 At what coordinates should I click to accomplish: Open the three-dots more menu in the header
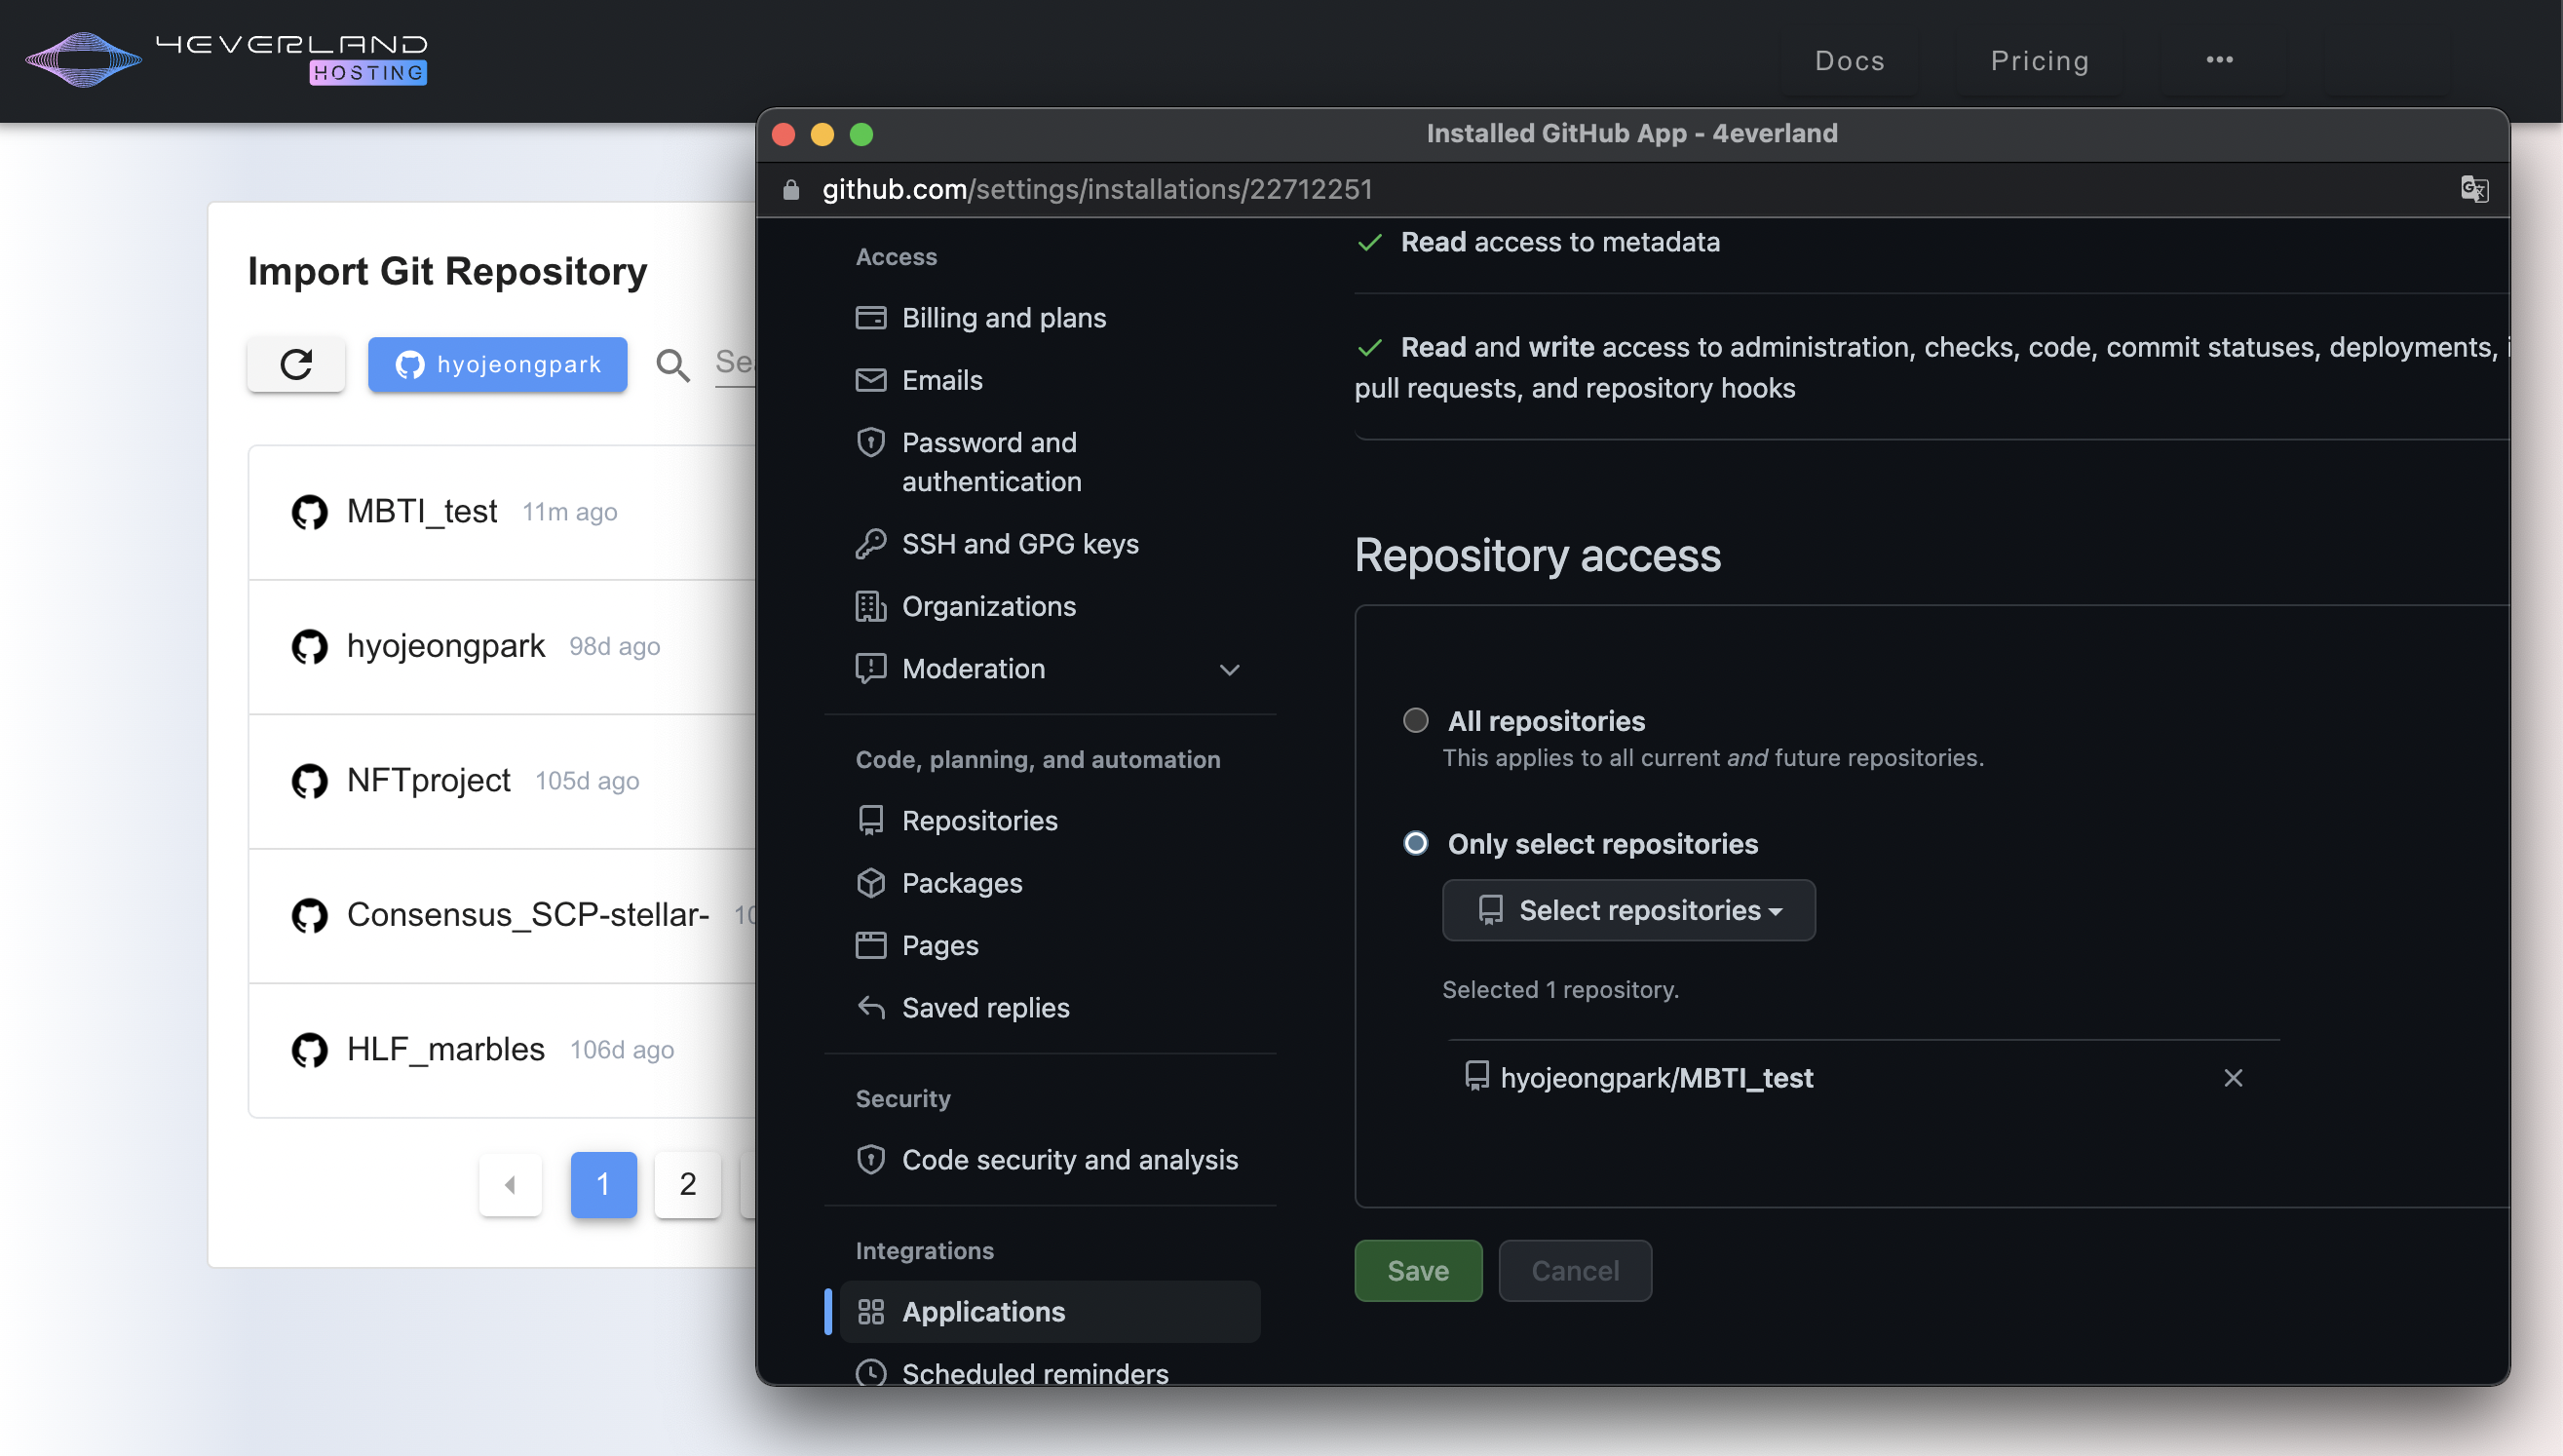coord(2219,60)
